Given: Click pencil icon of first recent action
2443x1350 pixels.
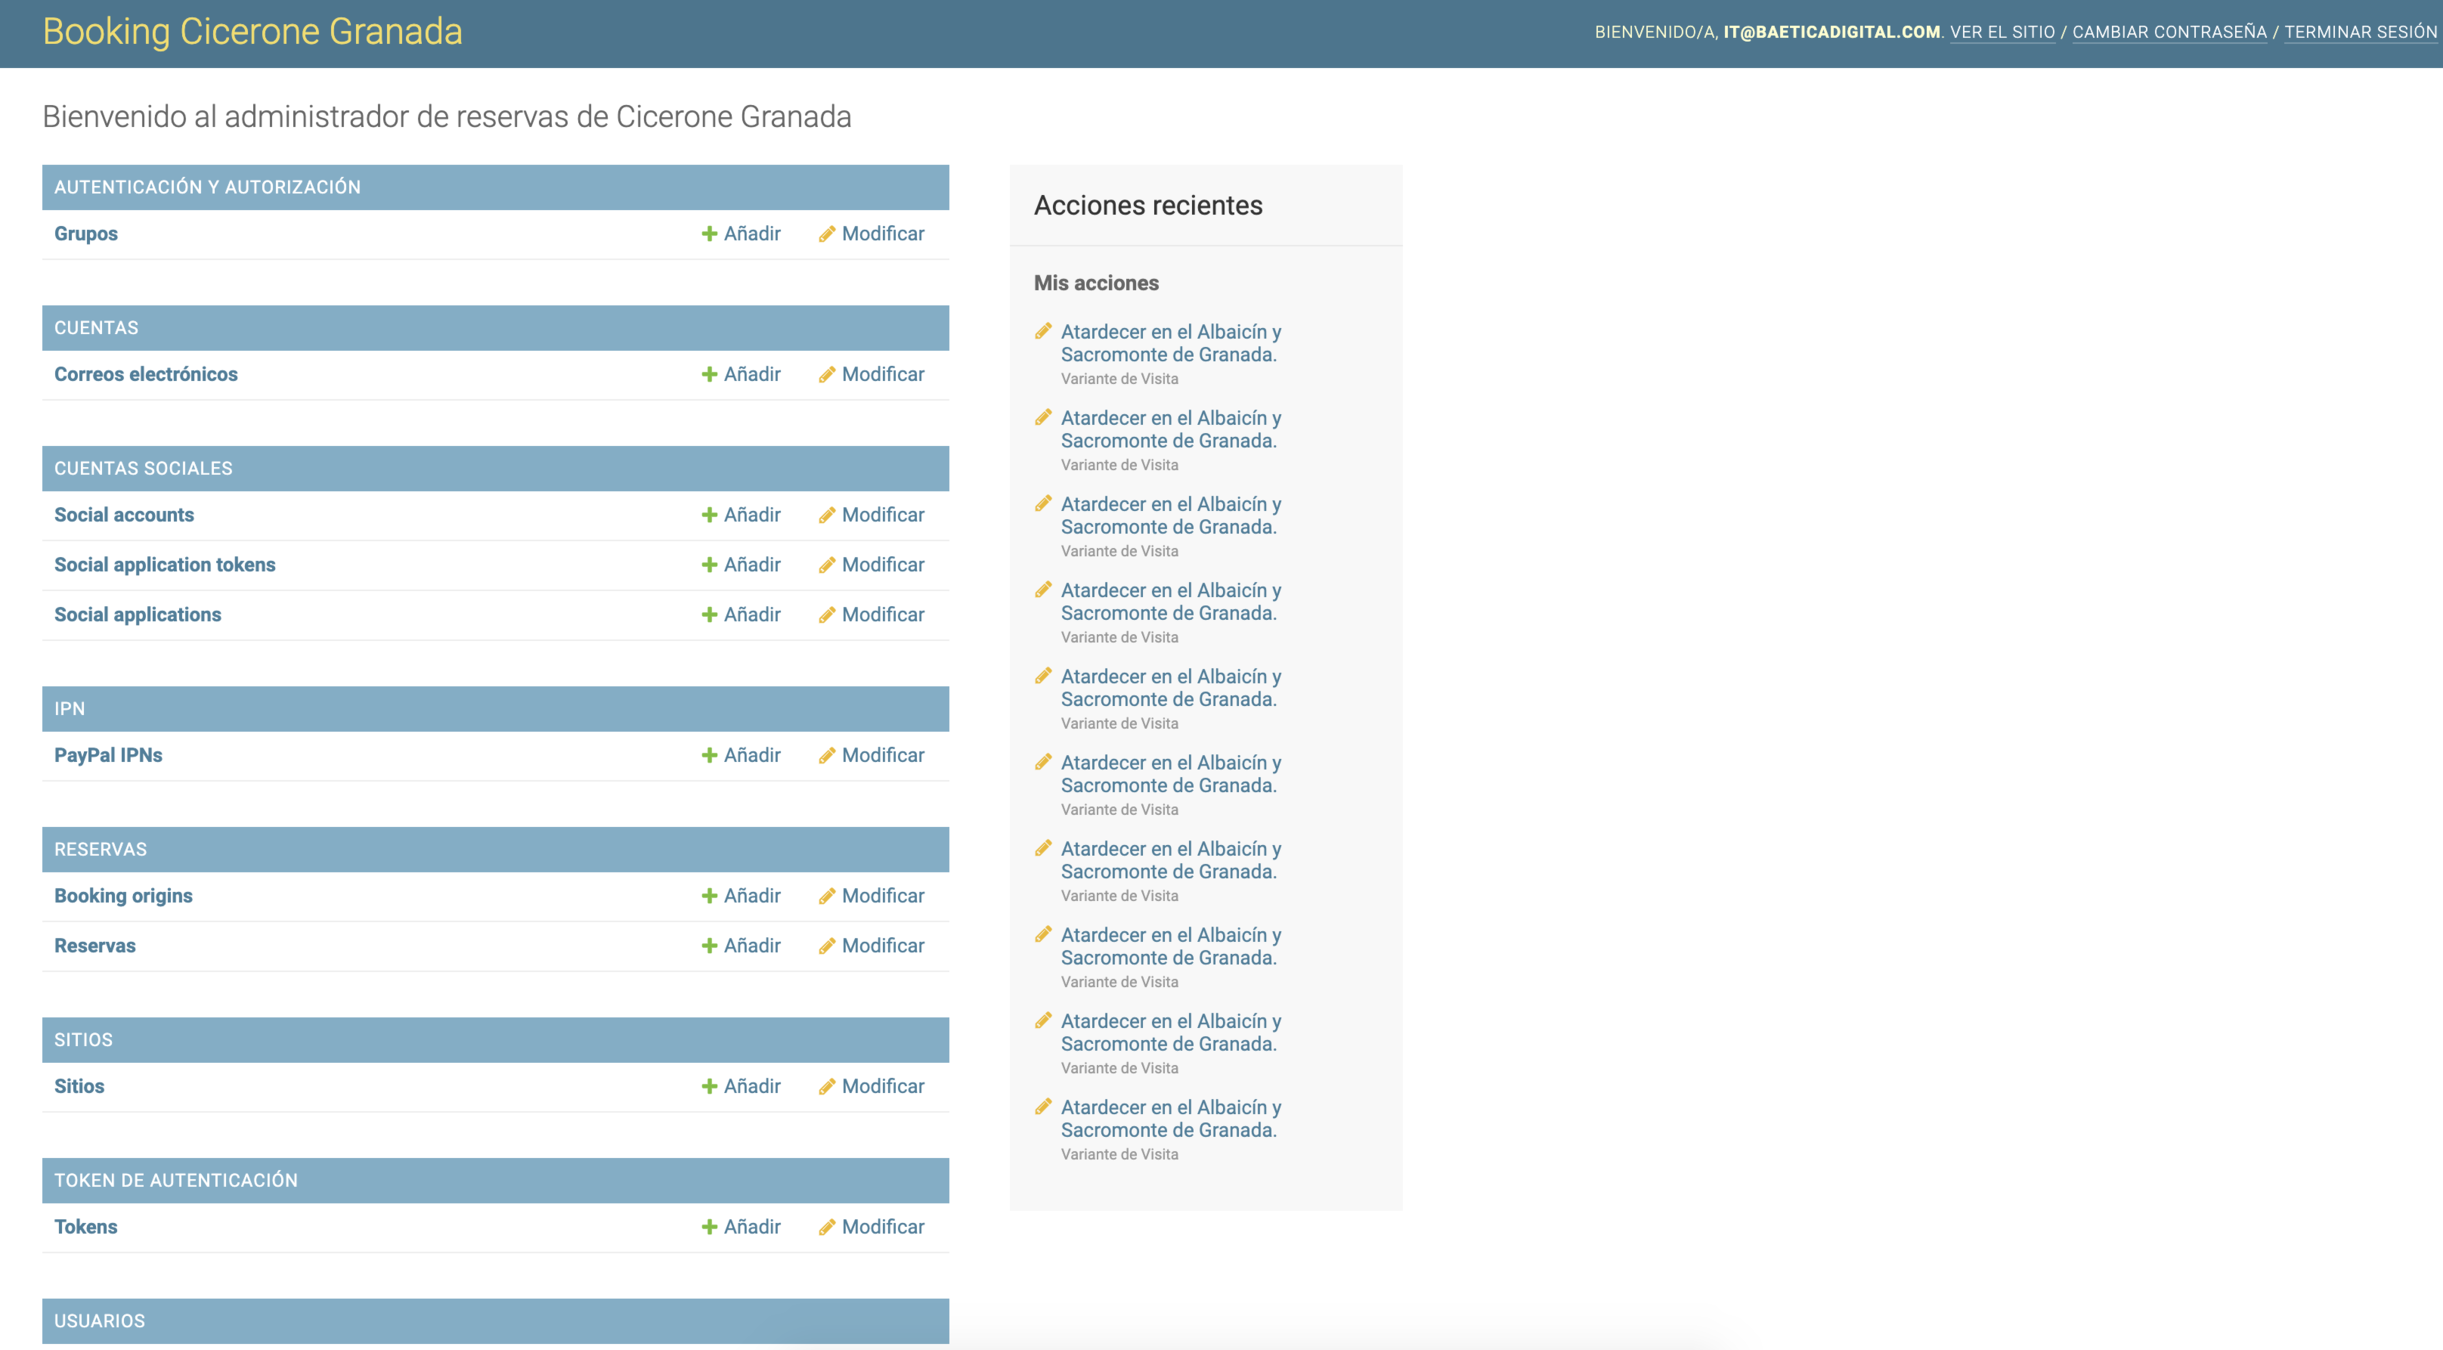Looking at the screenshot, I should coord(1043,331).
